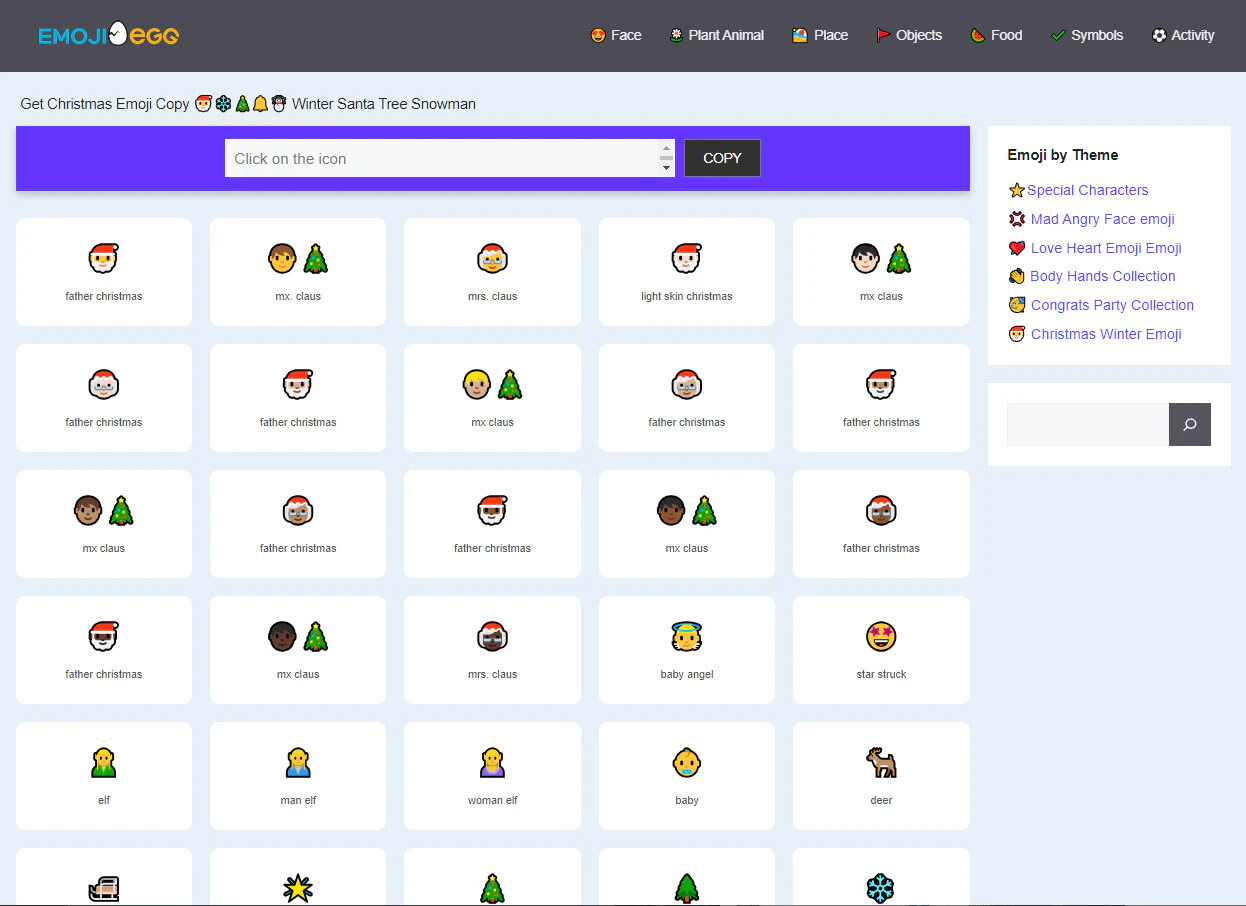
Task: Select the father christmas emoji in the first card
Action: pos(104,257)
